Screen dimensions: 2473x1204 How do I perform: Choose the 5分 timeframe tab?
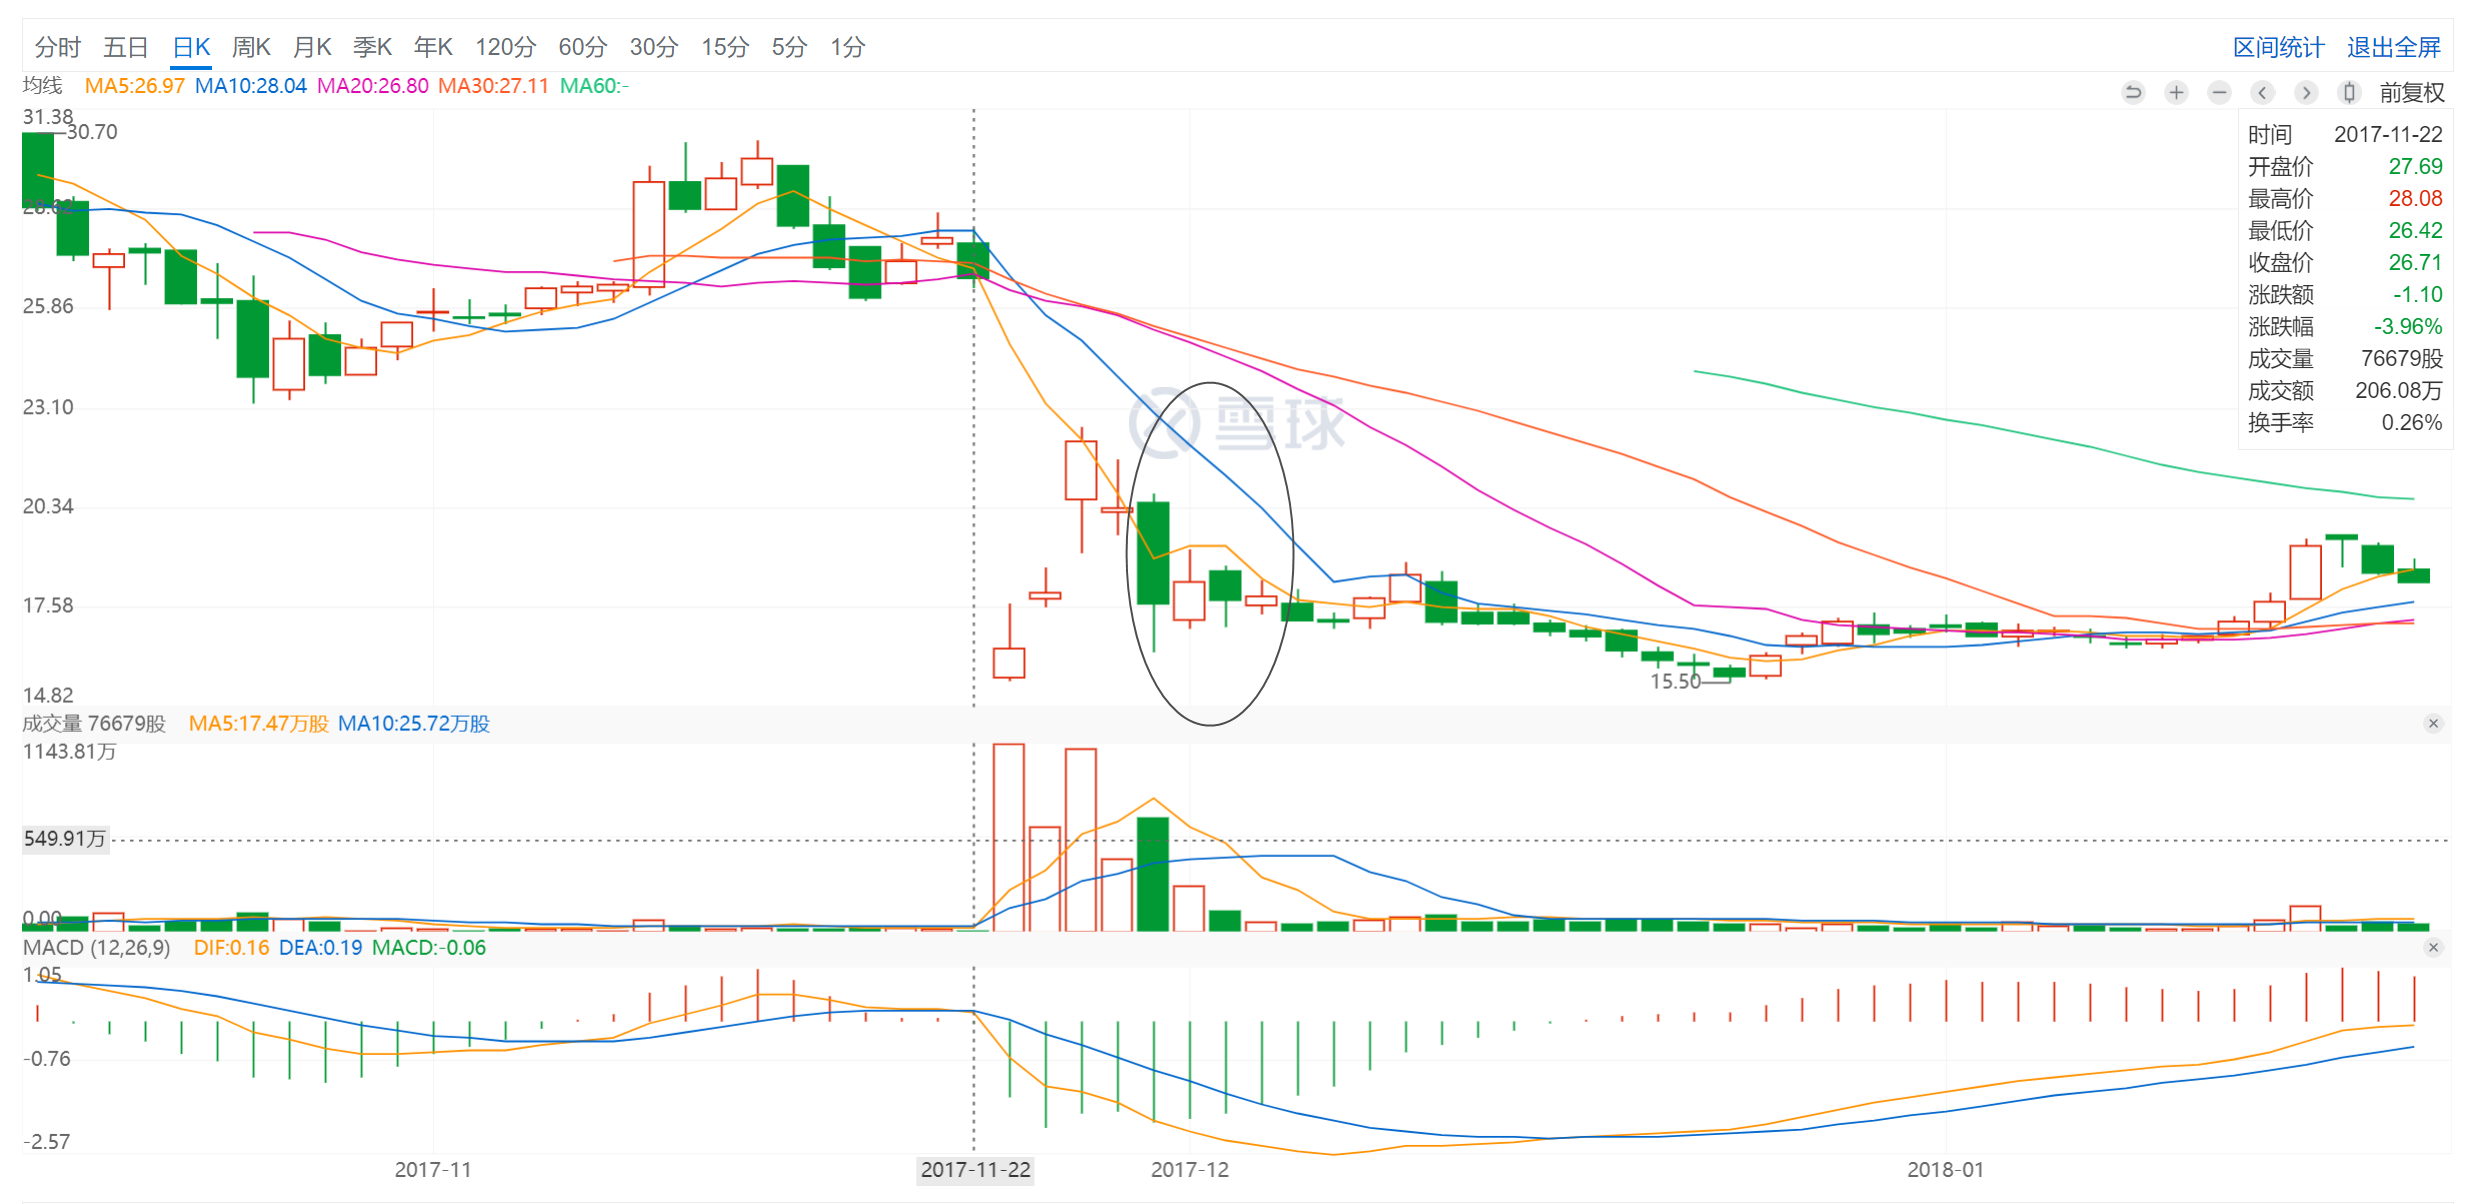pyautogui.click(x=788, y=47)
